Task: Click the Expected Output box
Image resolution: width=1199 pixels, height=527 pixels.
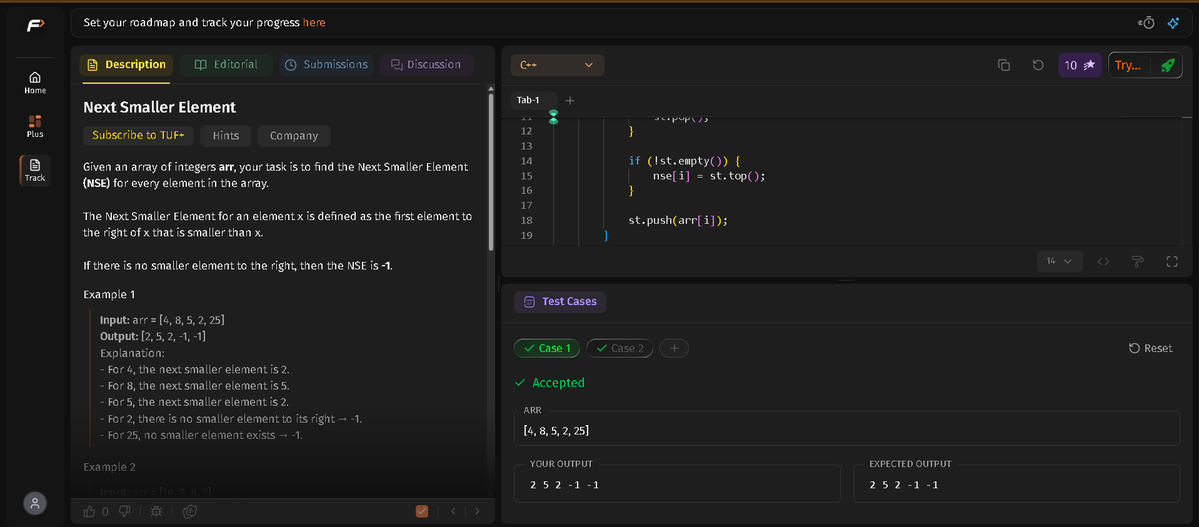Action: click(x=1016, y=483)
